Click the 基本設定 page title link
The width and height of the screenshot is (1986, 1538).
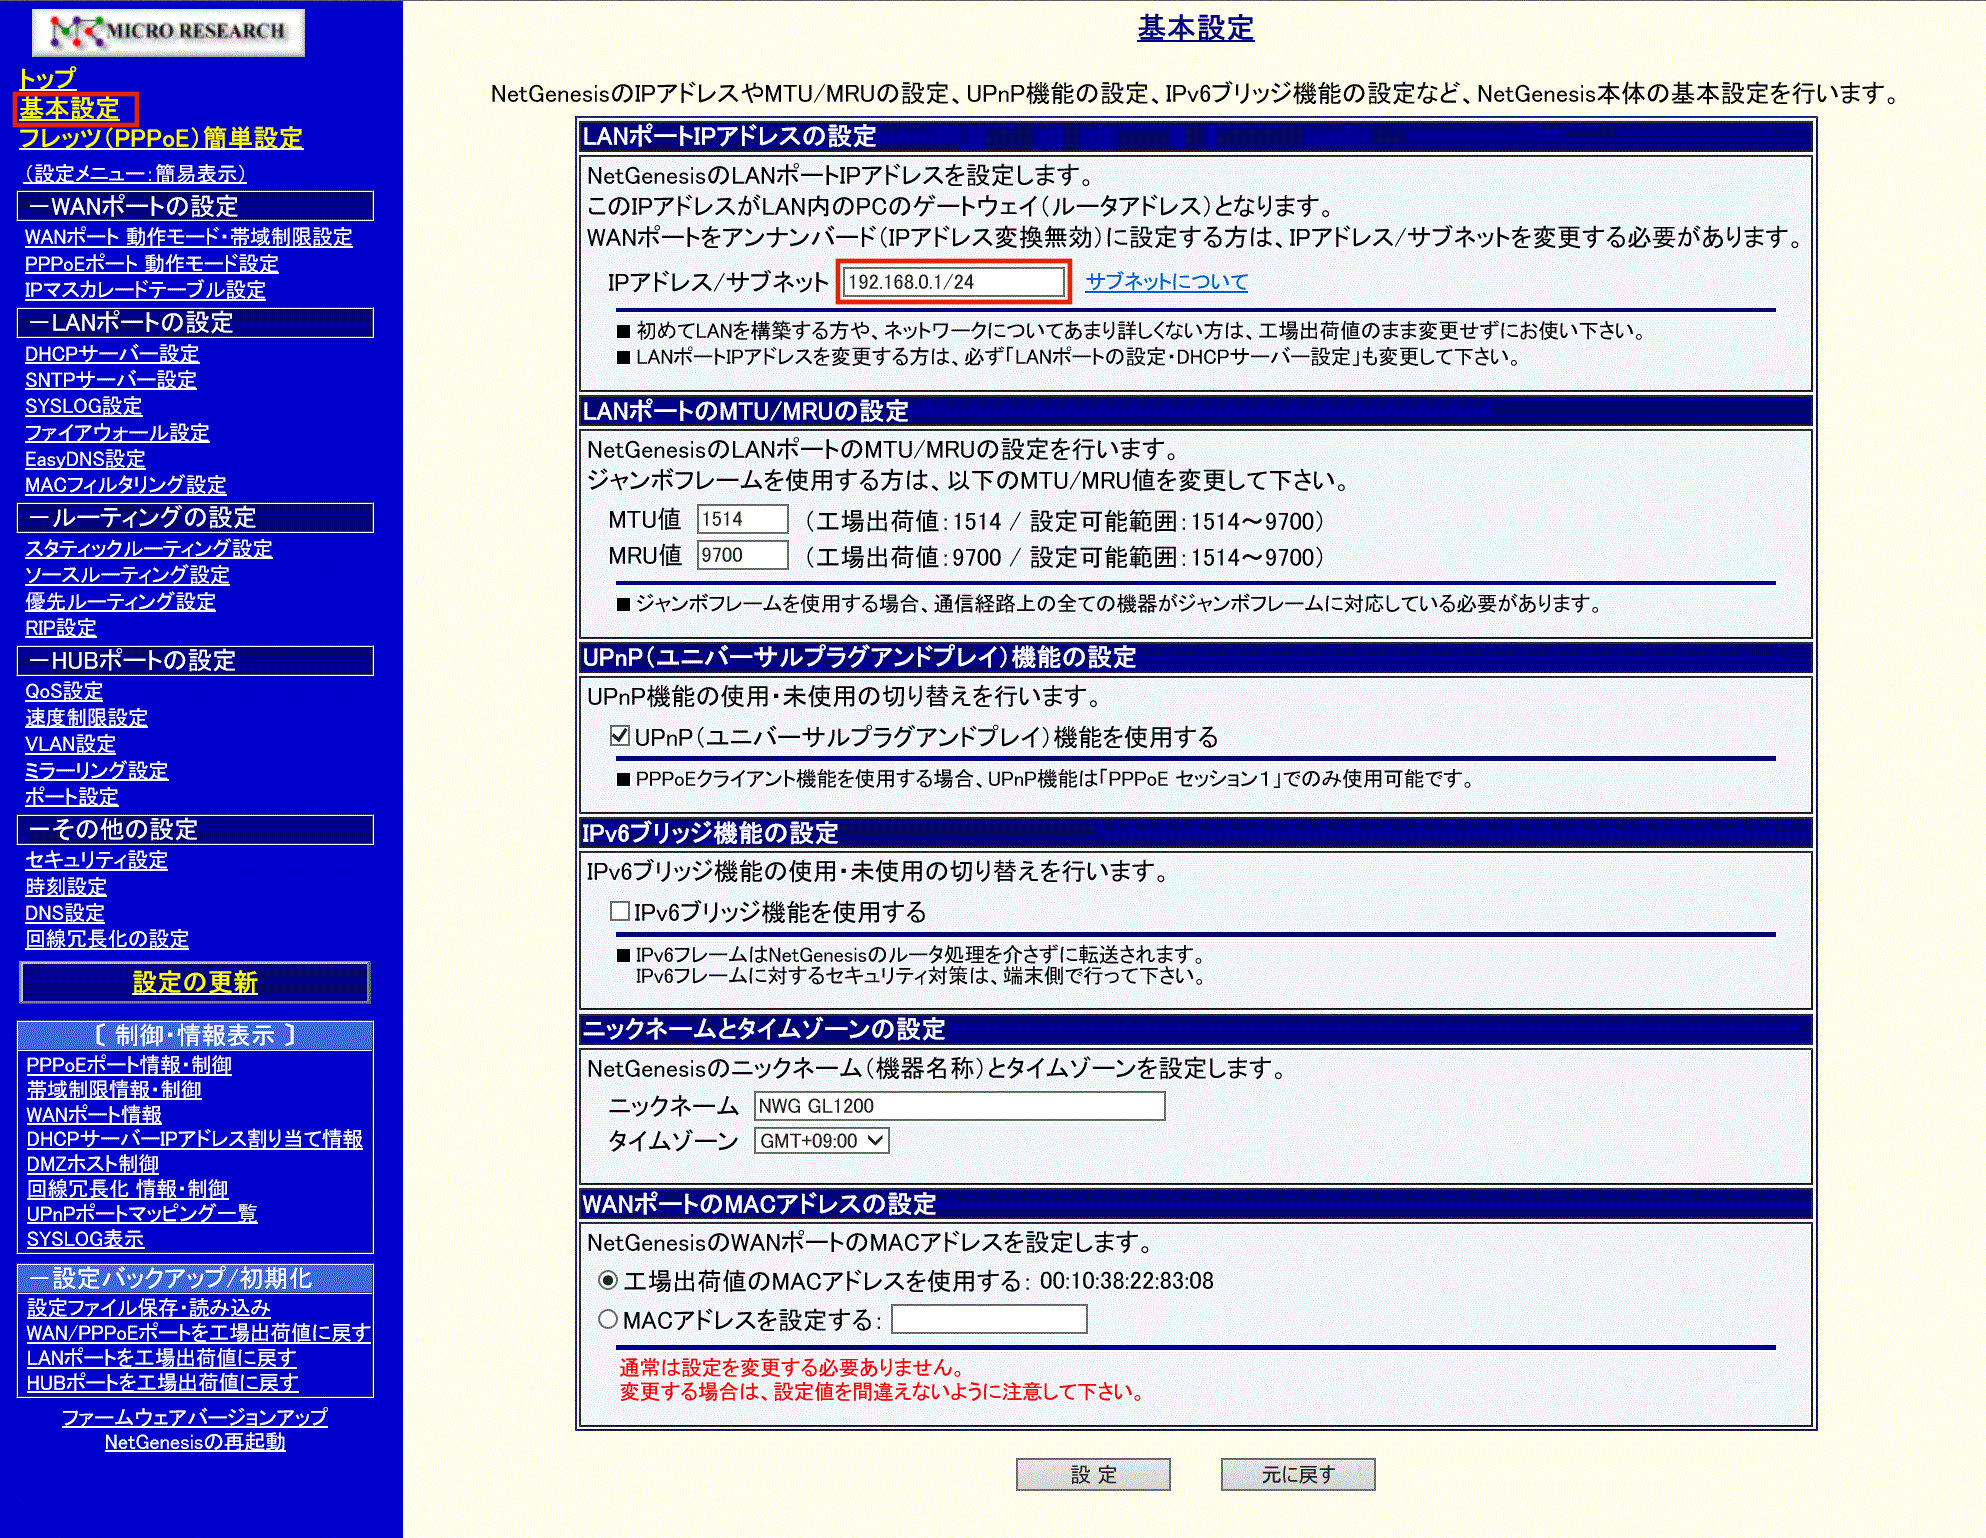coord(1195,28)
